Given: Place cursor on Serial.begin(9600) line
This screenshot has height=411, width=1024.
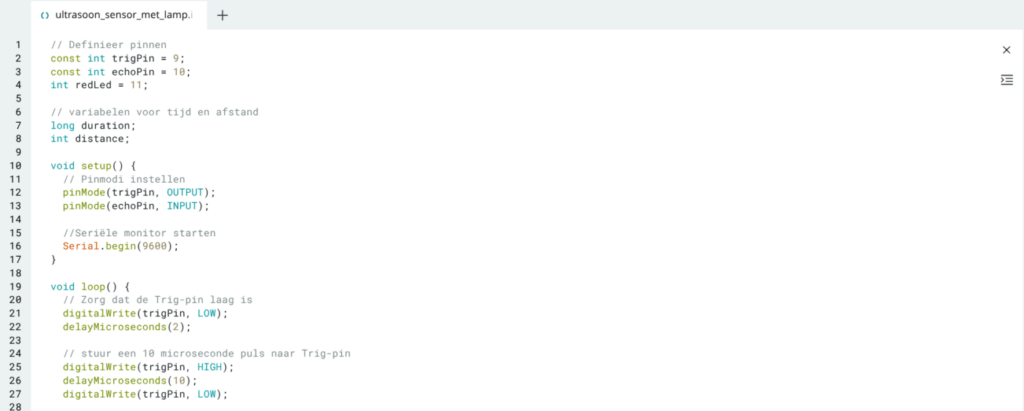Looking at the screenshot, I should pos(120,246).
